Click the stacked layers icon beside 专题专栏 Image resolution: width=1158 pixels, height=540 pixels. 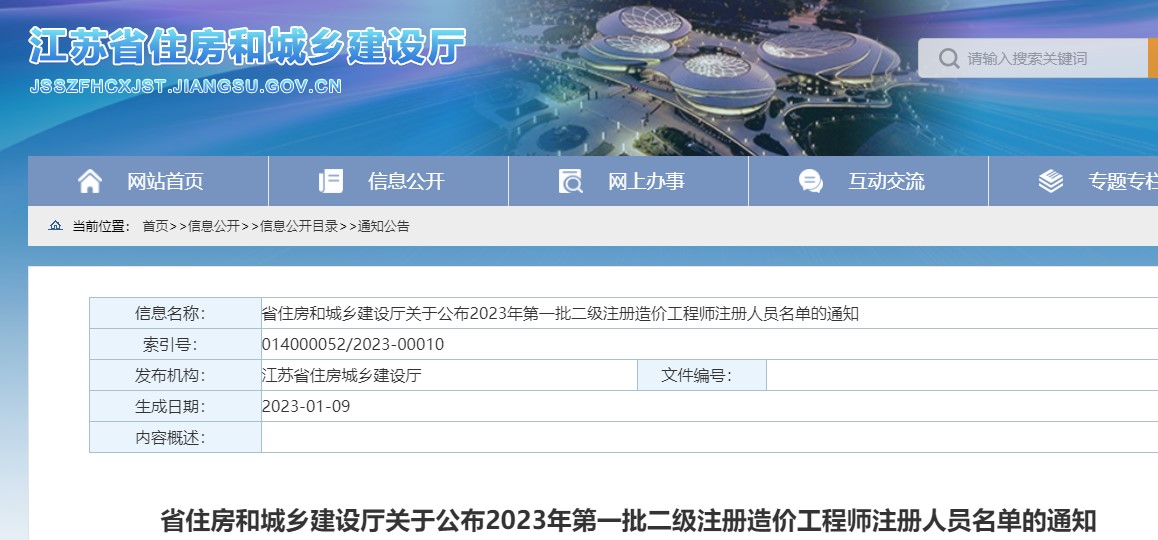1050,181
